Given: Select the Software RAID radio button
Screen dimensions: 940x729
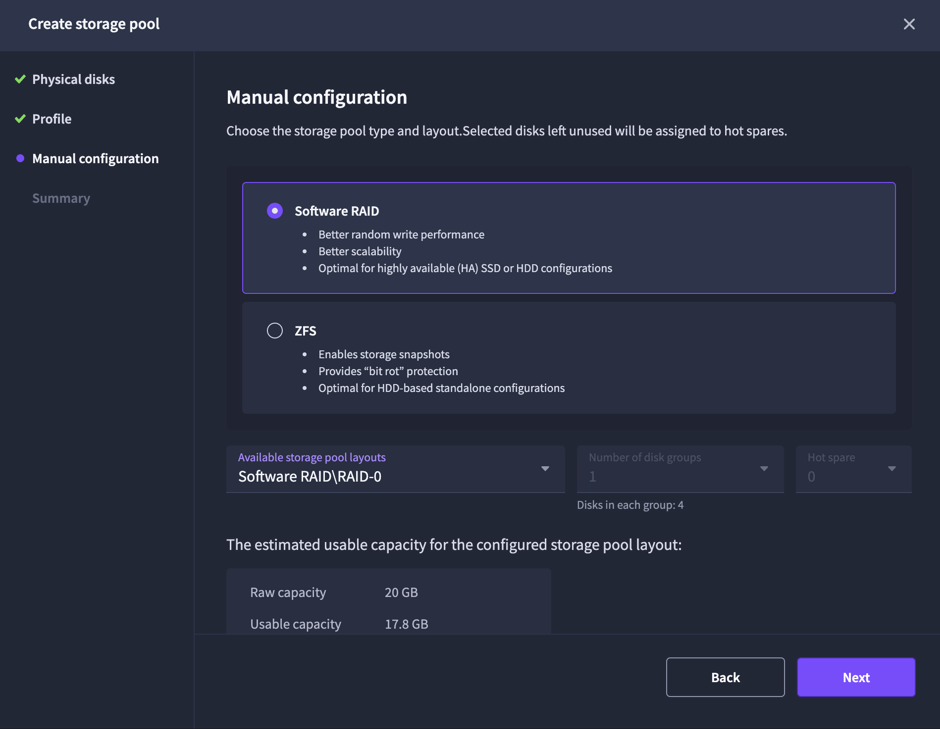Looking at the screenshot, I should [275, 211].
